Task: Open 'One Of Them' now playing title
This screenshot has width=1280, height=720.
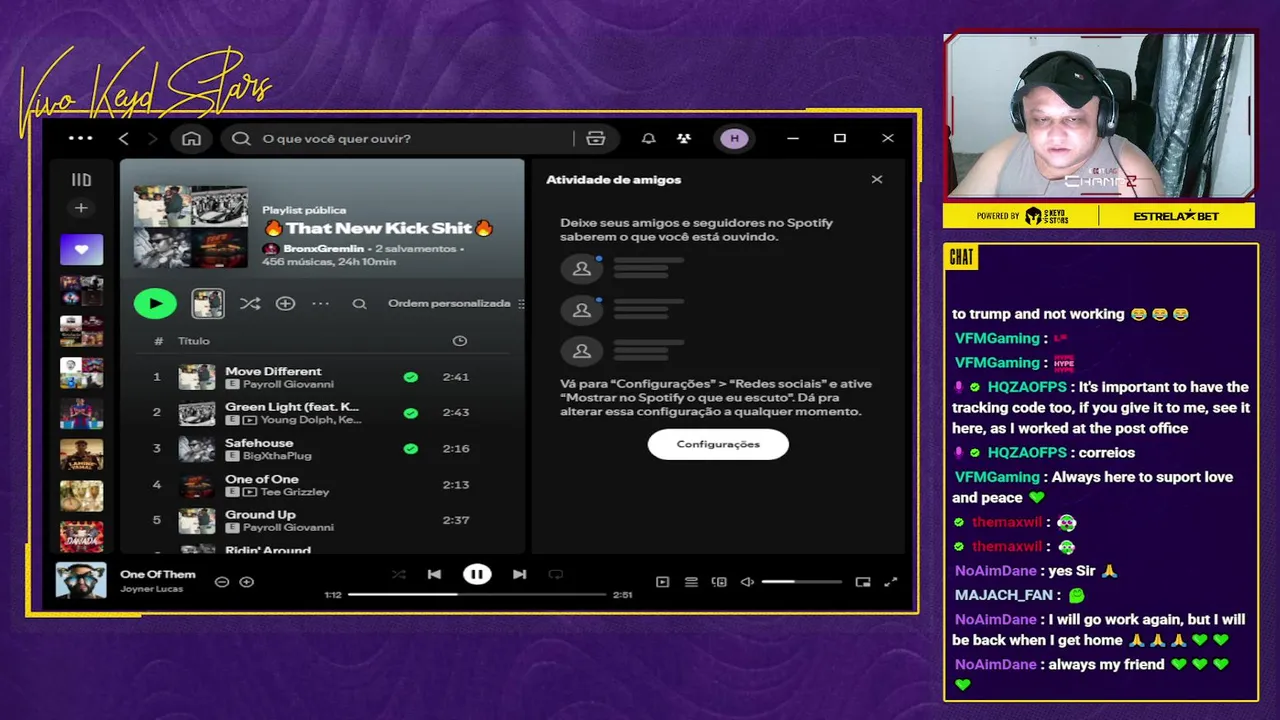Action: (158, 574)
